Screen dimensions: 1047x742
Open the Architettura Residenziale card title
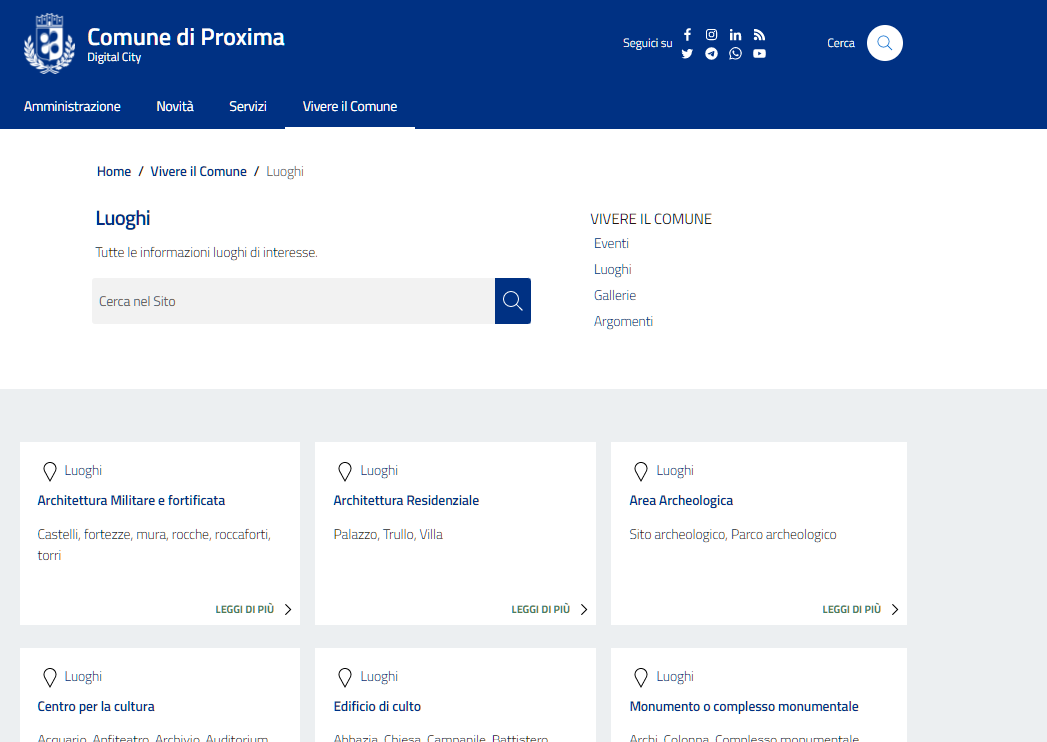coord(406,501)
